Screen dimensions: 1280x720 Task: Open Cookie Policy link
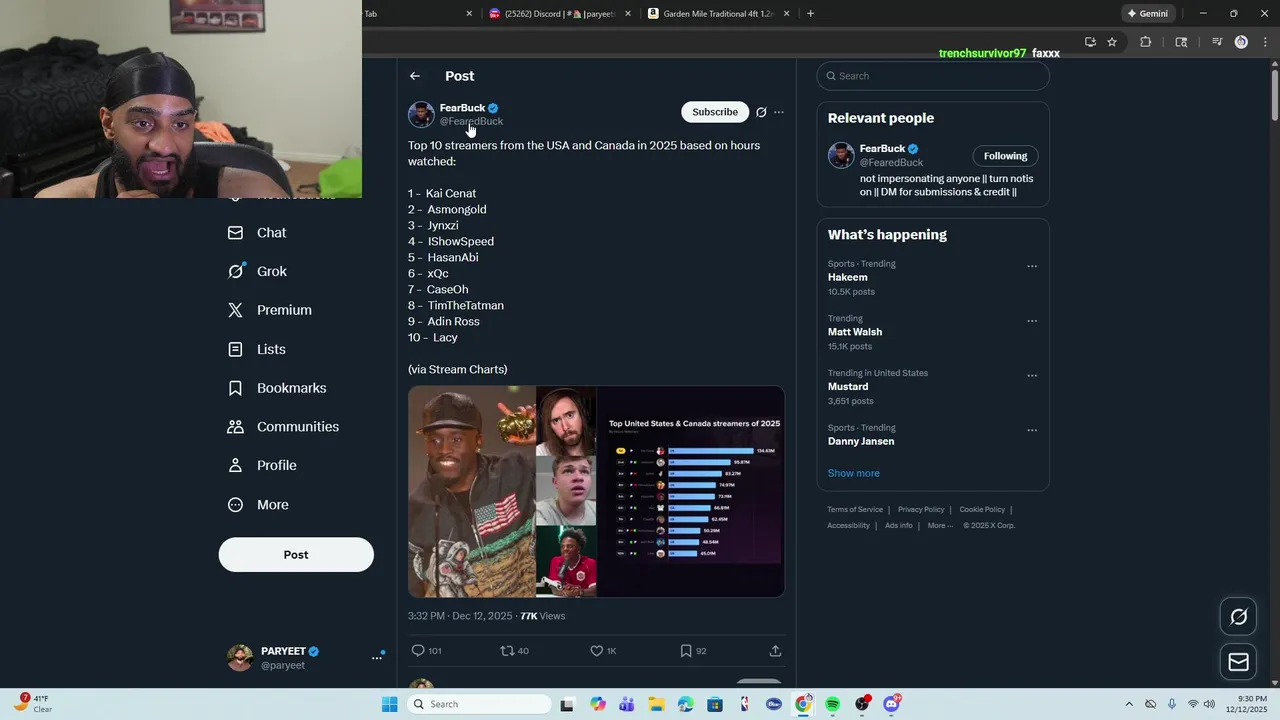click(x=982, y=510)
